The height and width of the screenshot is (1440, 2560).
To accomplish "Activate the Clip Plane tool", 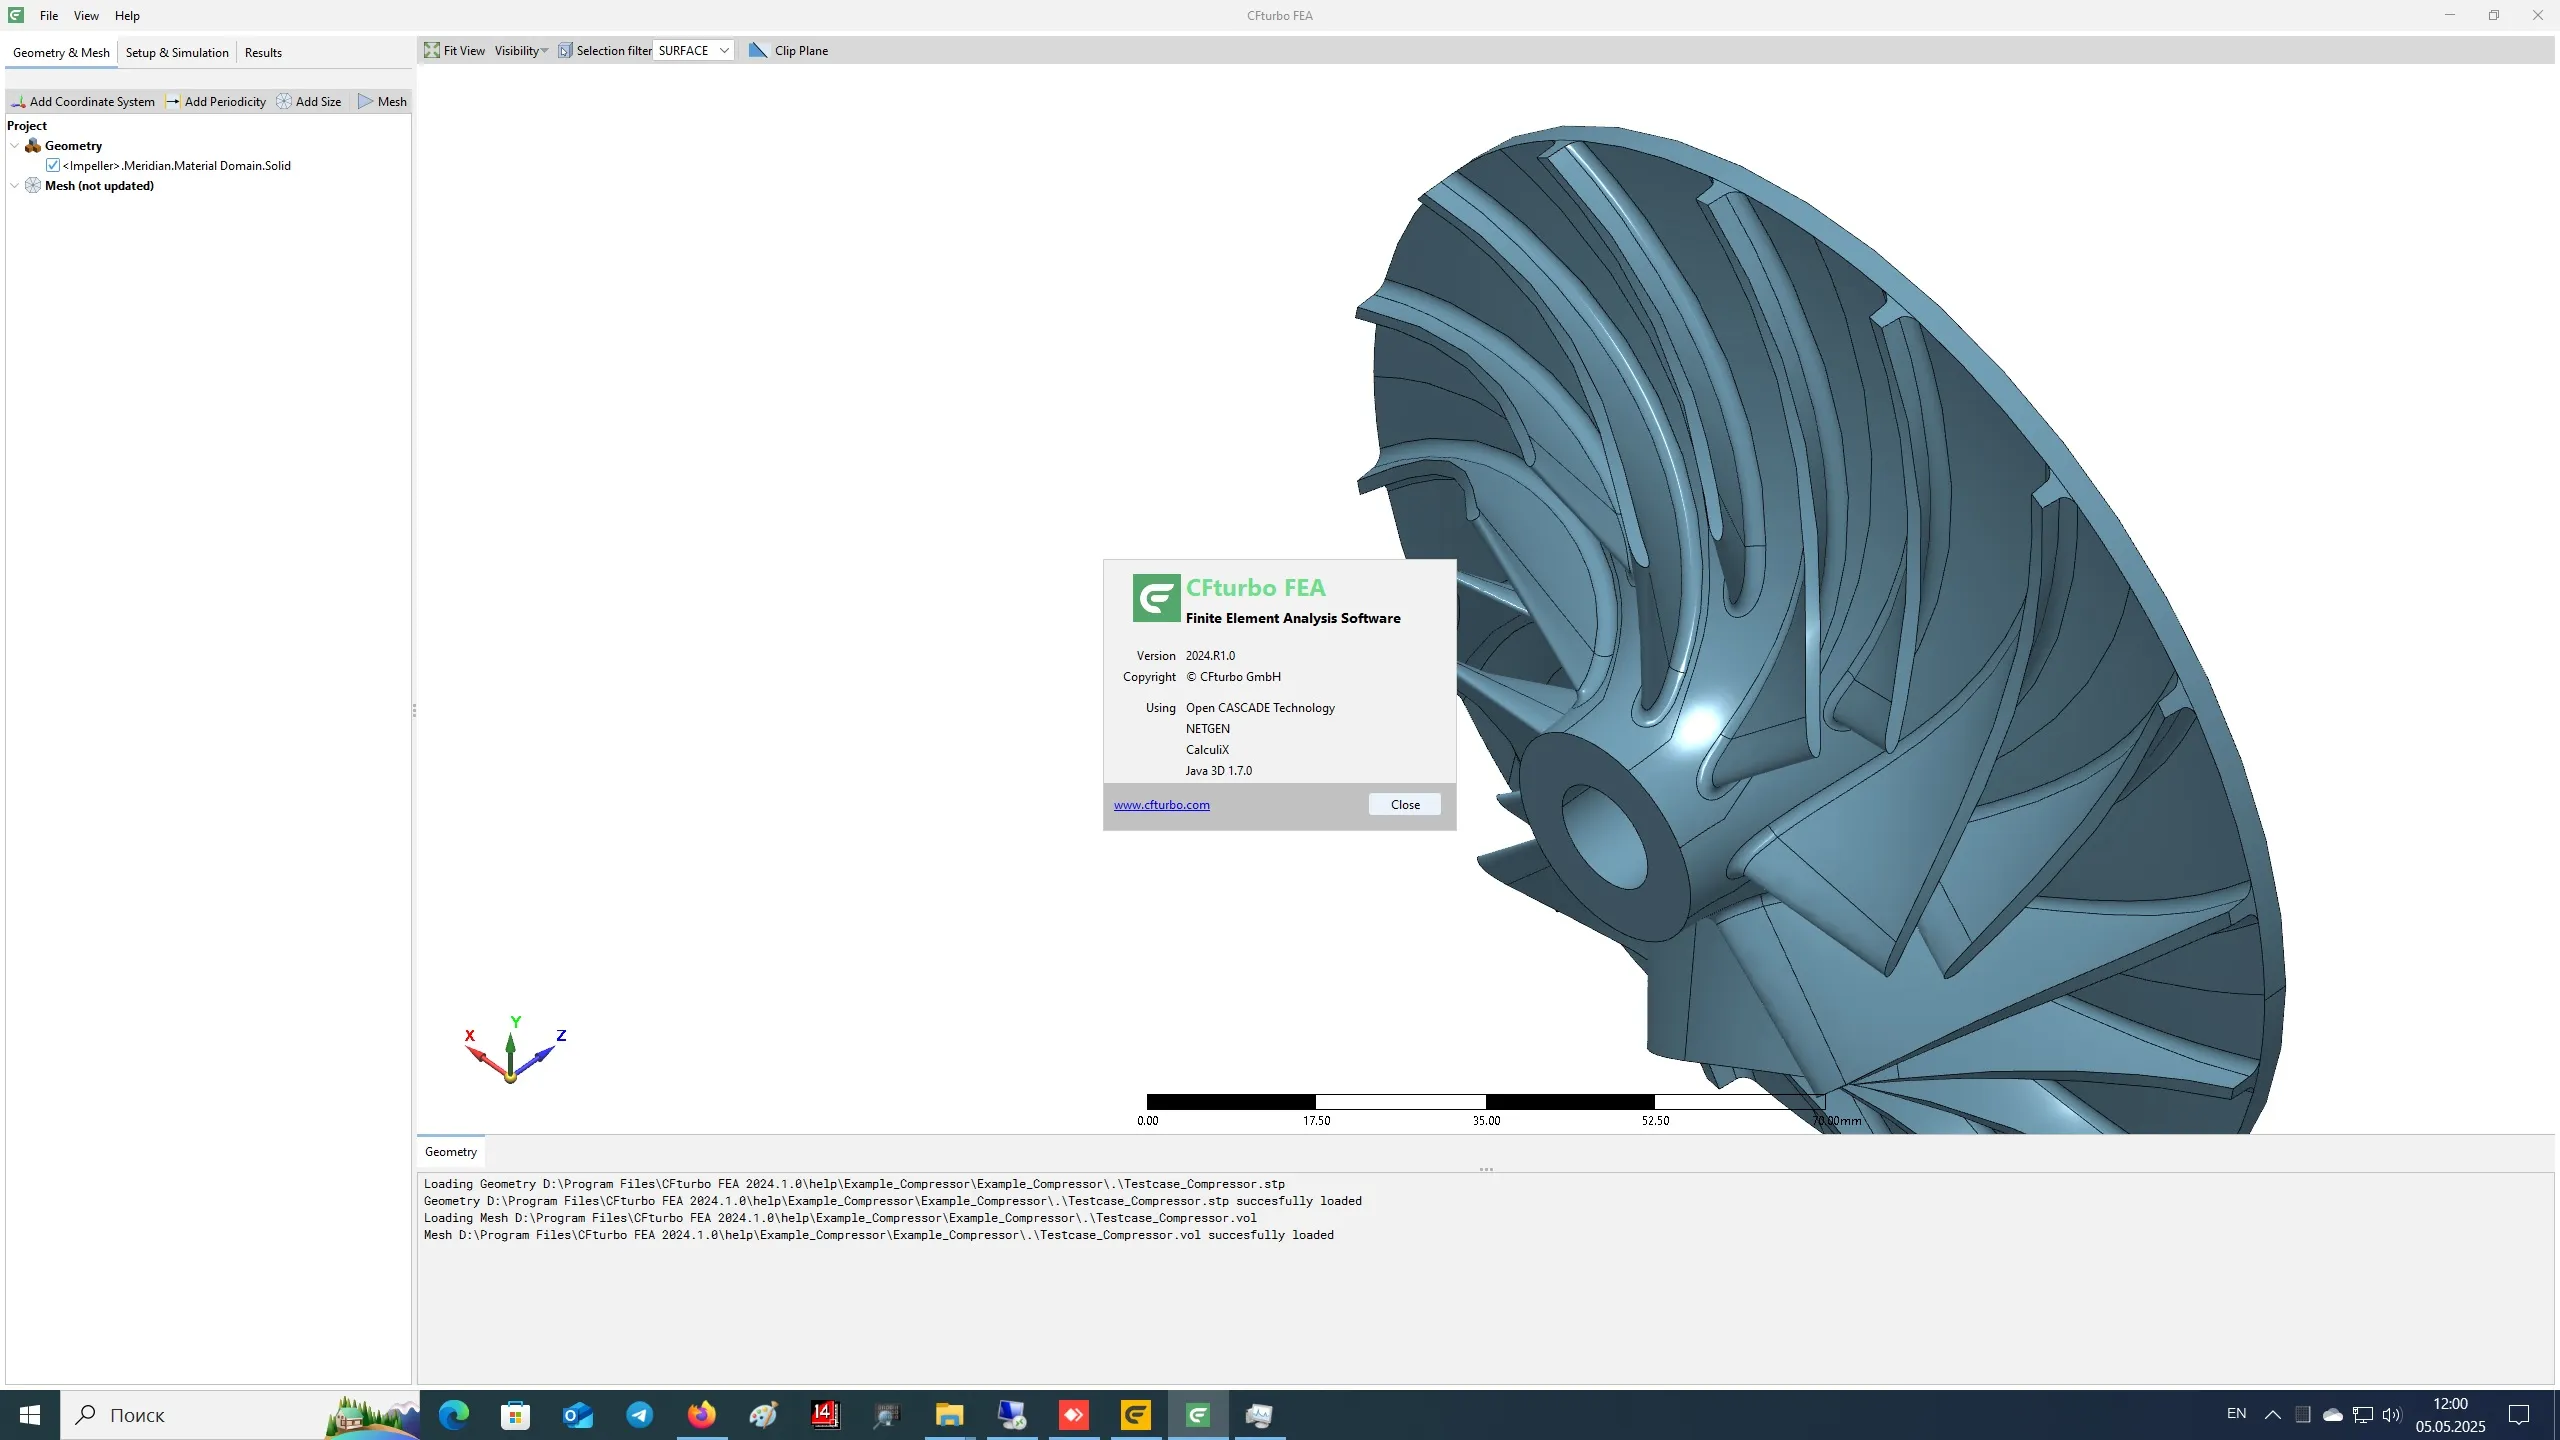I will [789, 50].
